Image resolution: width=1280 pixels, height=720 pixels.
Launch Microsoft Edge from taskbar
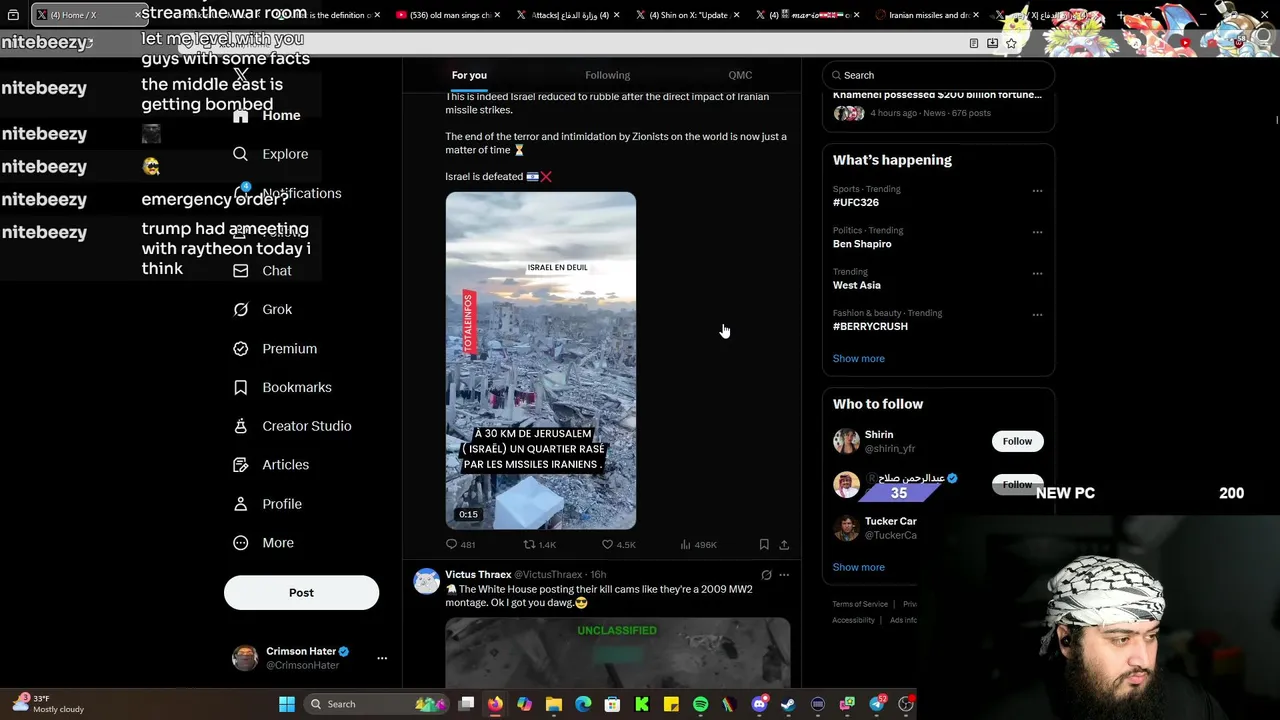coord(583,704)
